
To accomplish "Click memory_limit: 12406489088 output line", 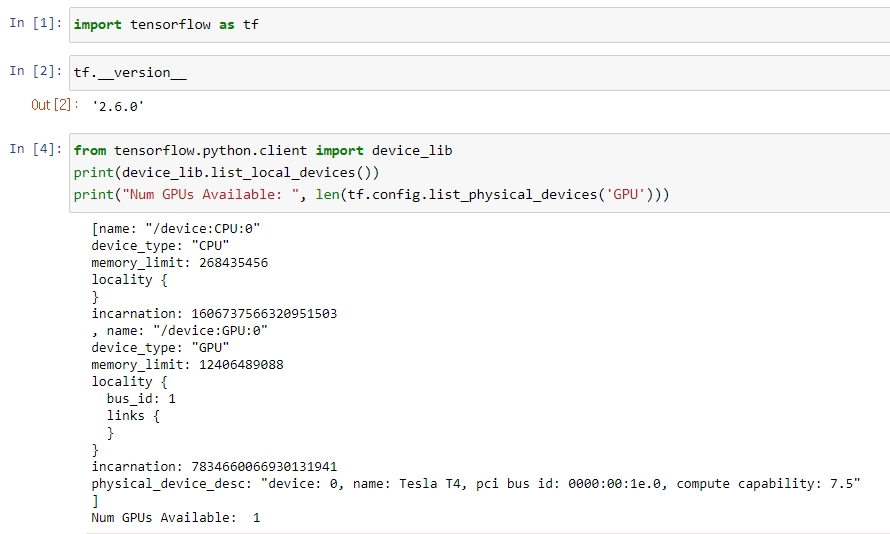I will [187, 365].
